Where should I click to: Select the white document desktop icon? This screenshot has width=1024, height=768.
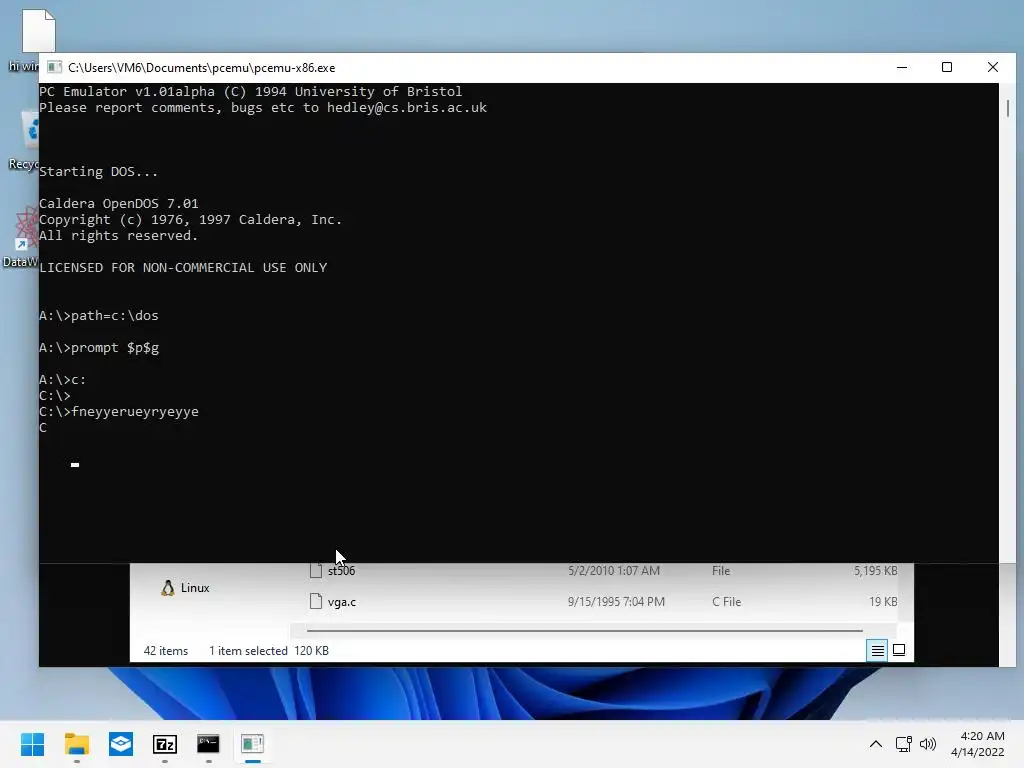coord(39,31)
